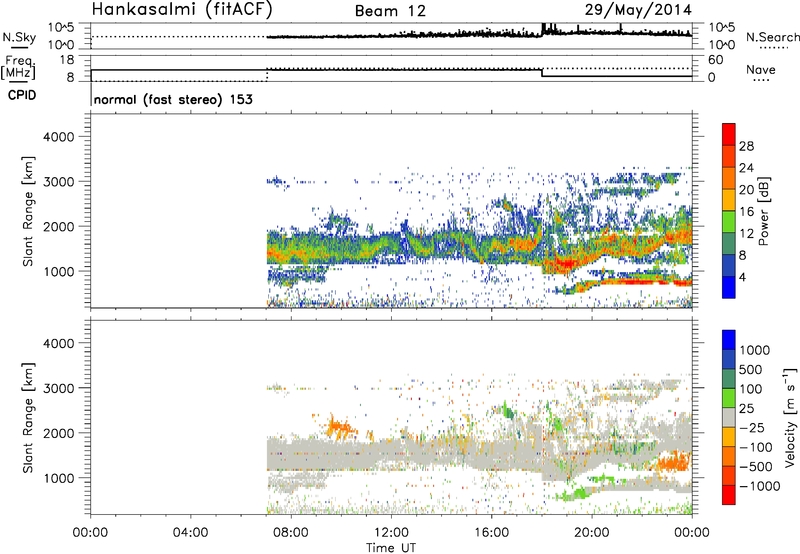Pick the yellow 16–20 dB Power colorbar segment
Viewport: 800px width, 554px height.
[729, 200]
